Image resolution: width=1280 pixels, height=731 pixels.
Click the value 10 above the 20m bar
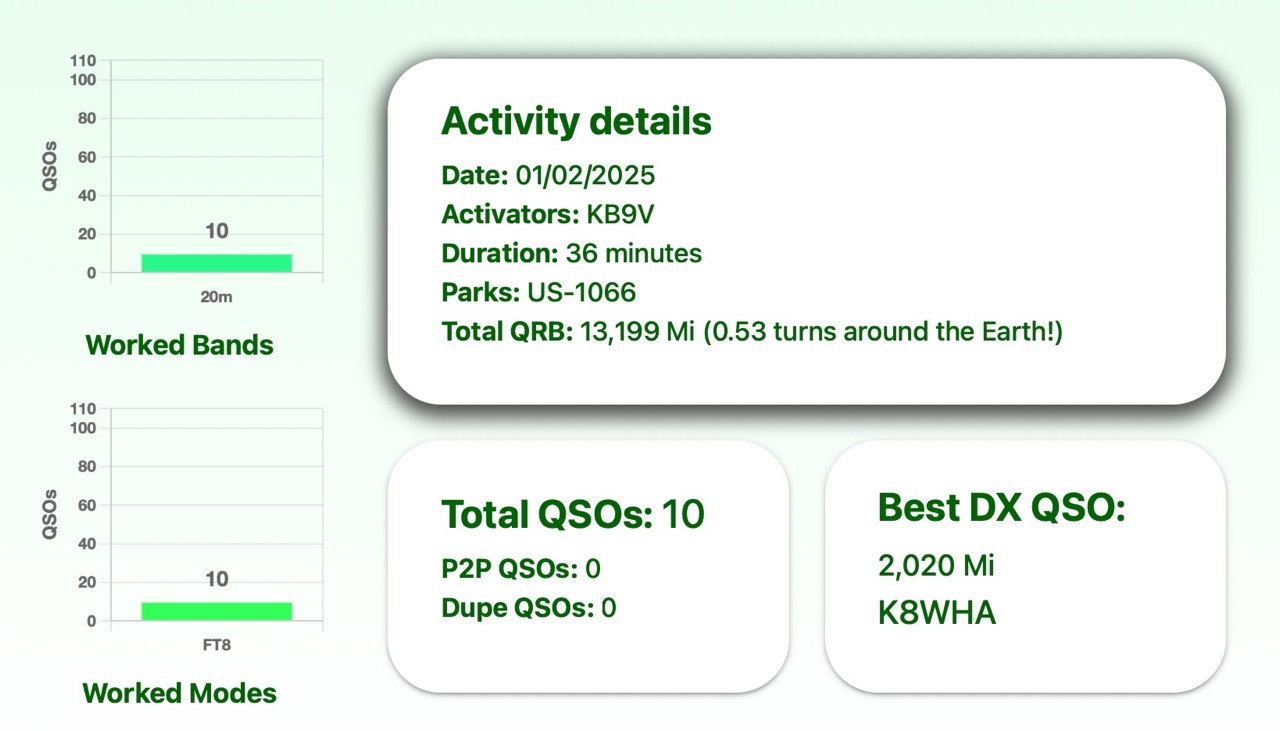tap(216, 231)
